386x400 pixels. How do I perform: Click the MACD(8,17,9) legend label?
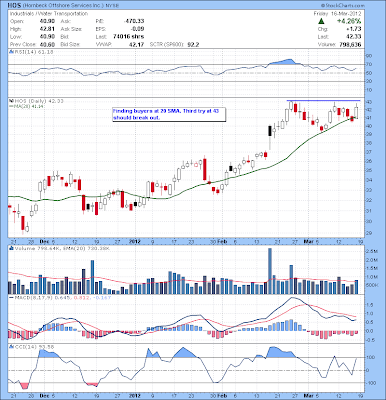pyautogui.click(x=62, y=297)
